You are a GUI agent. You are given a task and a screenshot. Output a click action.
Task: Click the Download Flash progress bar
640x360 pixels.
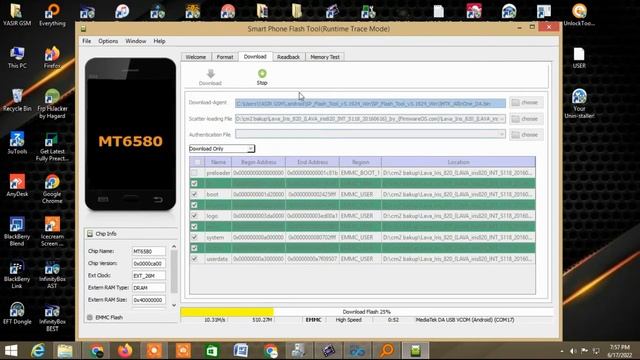pyautogui.click(x=366, y=312)
